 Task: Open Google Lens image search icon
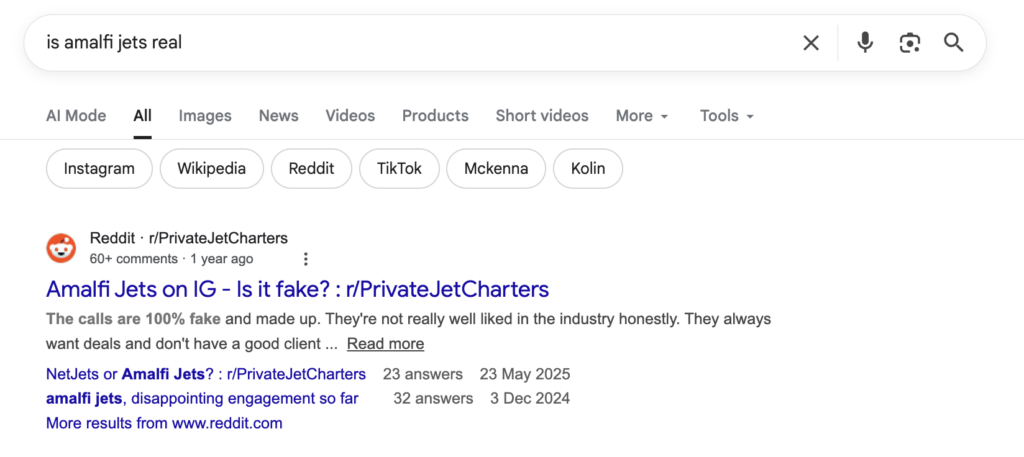point(909,42)
